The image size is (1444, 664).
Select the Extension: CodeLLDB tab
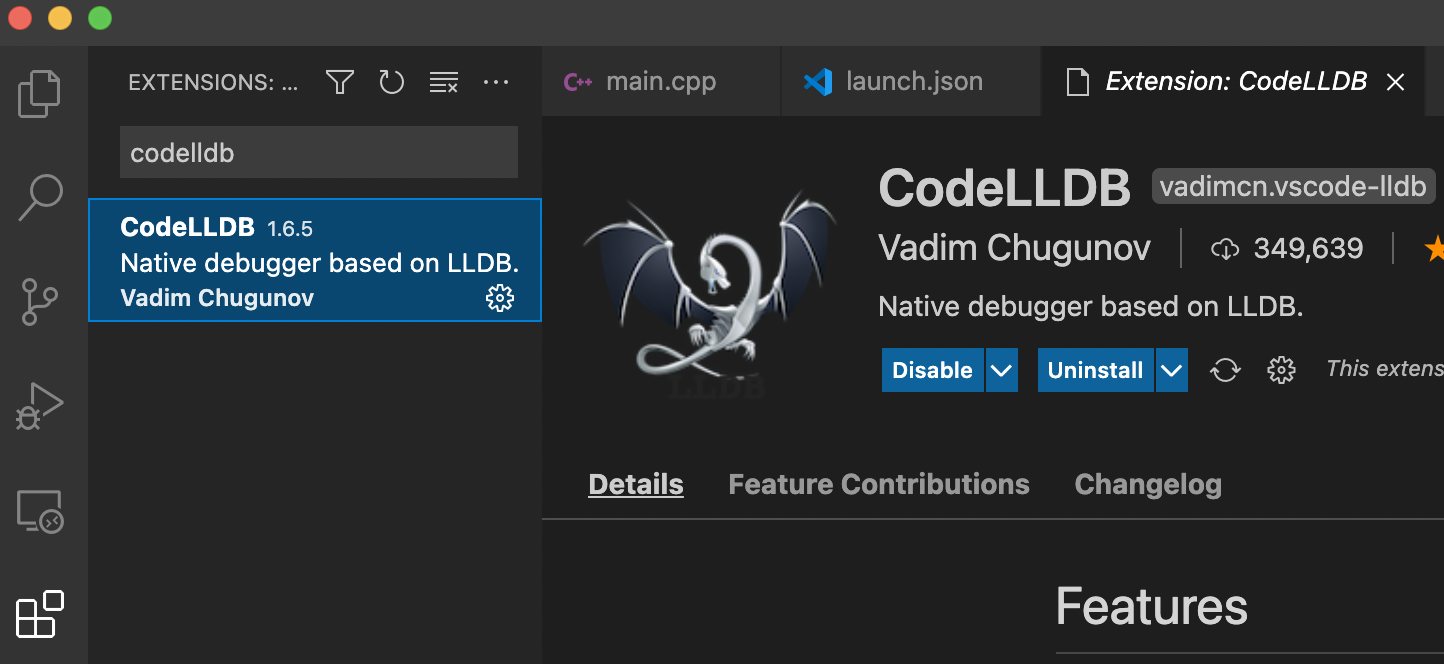coord(1235,81)
